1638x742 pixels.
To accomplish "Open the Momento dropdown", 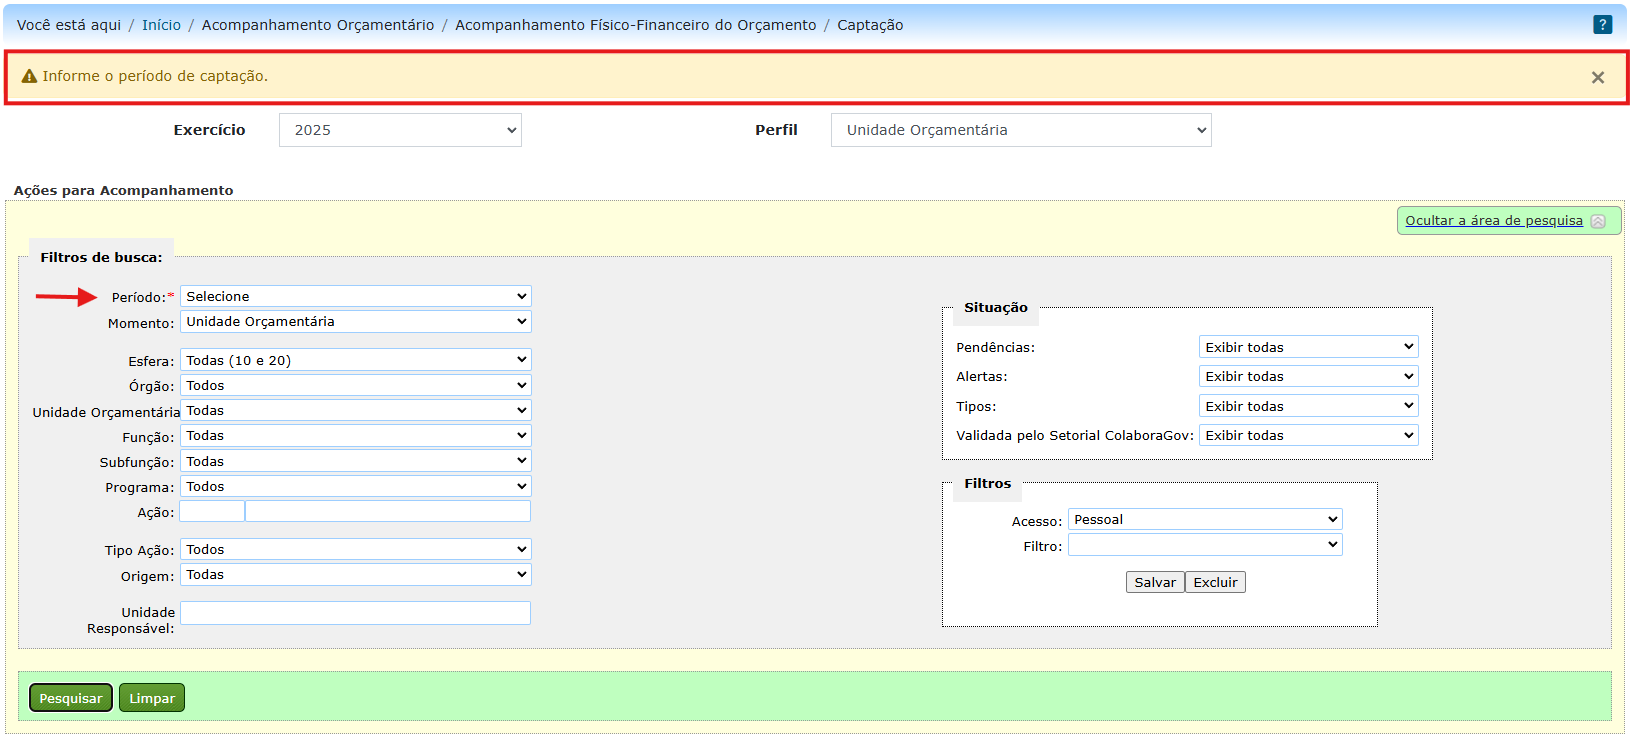I will click(x=355, y=322).
